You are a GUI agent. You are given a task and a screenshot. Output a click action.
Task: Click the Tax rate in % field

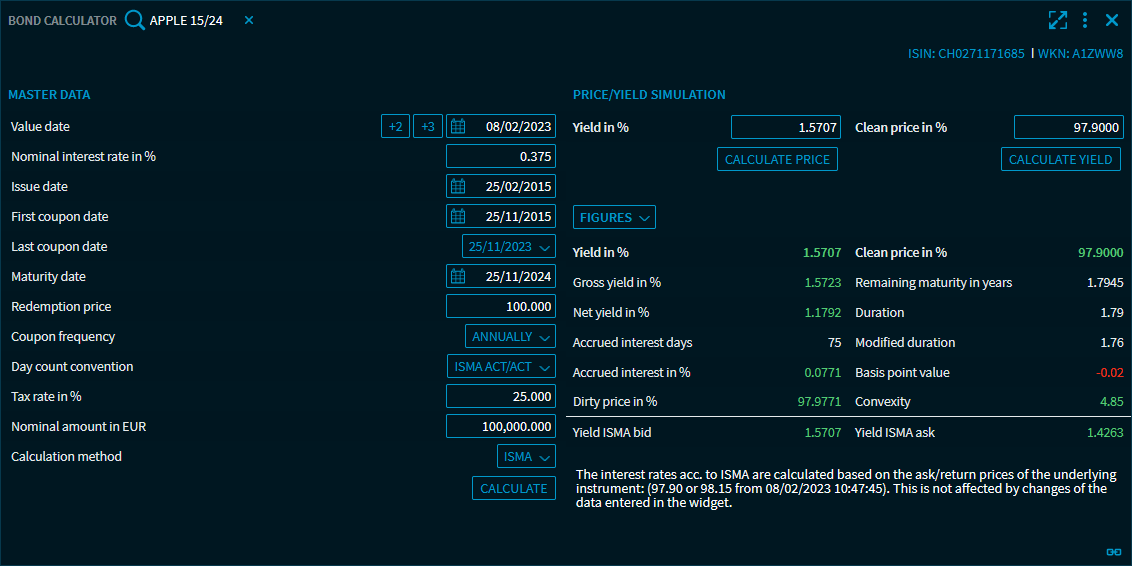click(500, 397)
